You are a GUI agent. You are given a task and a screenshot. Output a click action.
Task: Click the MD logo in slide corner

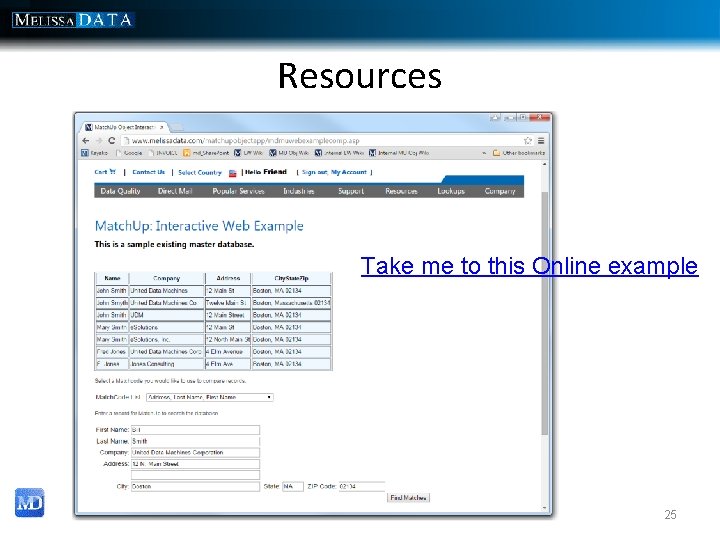pyautogui.click(x=29, y=502)
